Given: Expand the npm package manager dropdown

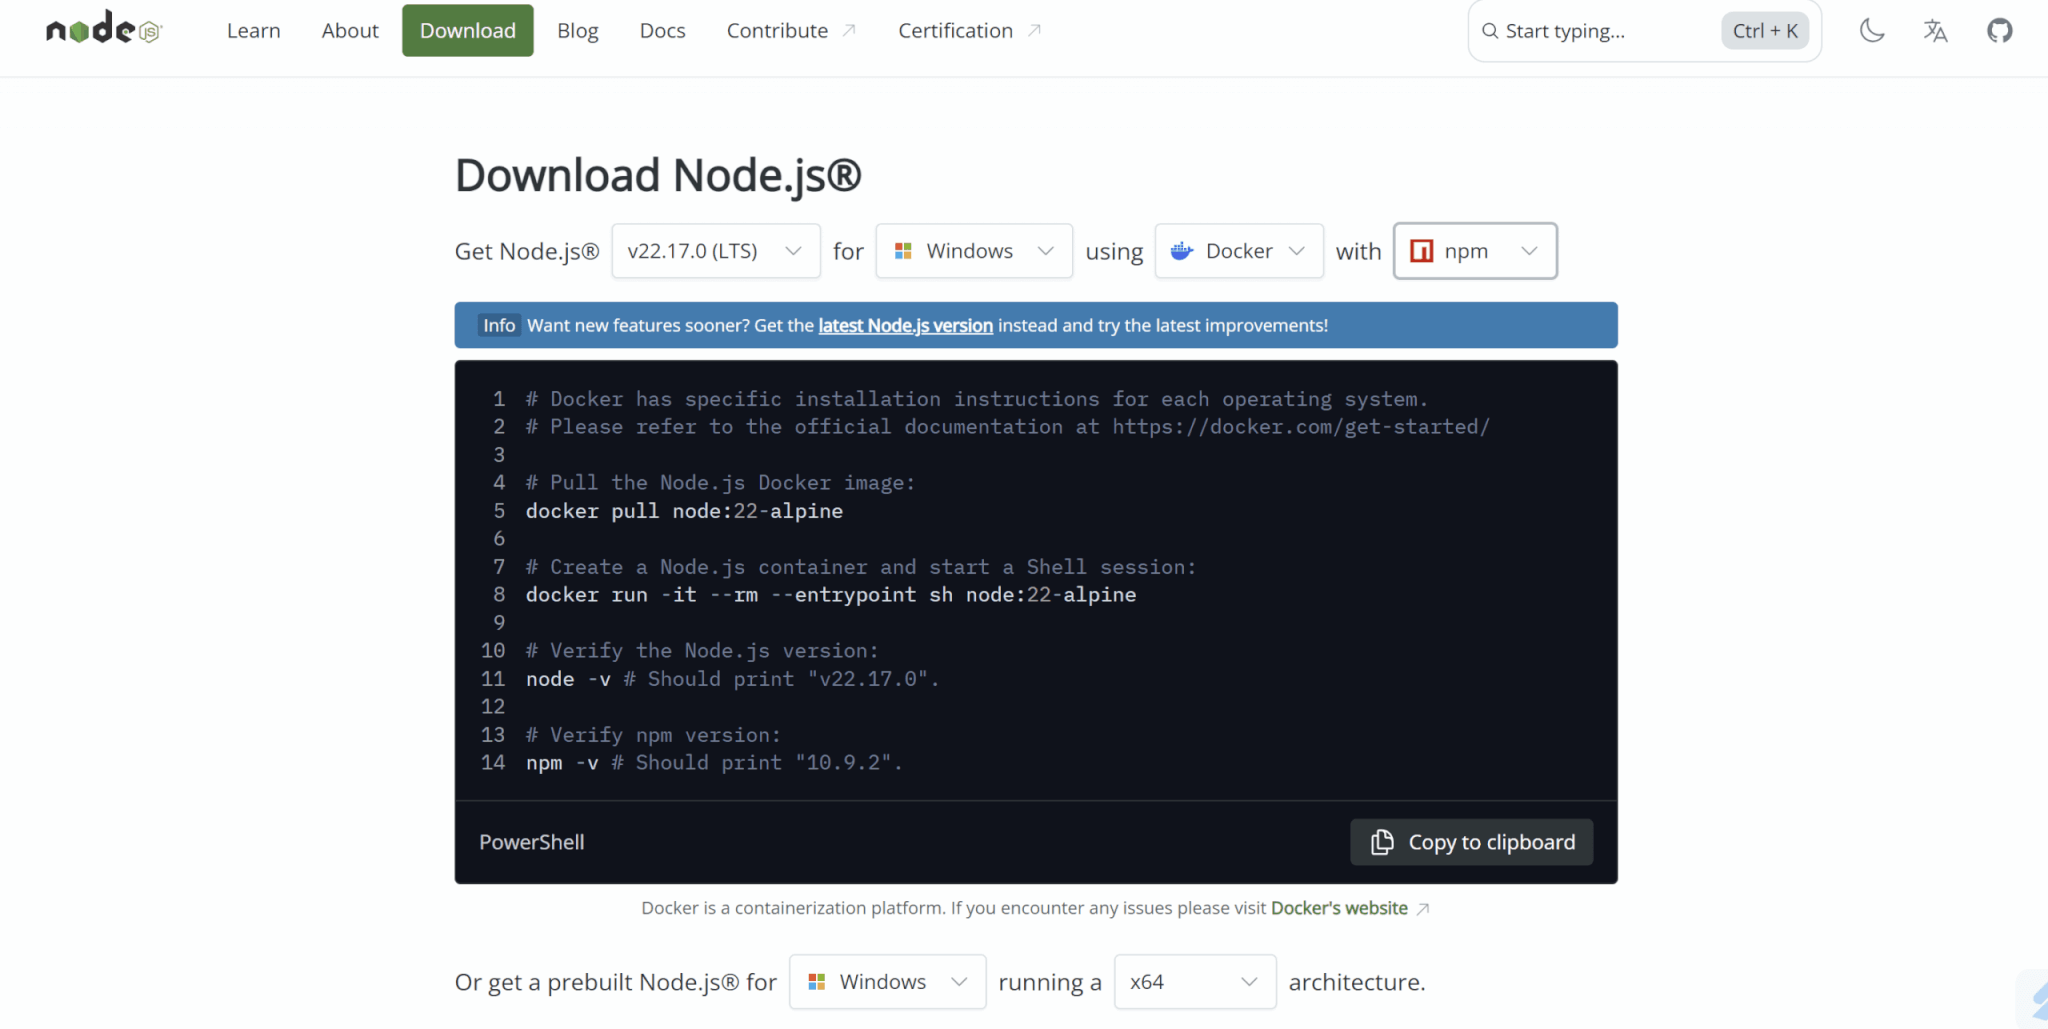Looking at the screenshot, I should [1475, 251].
